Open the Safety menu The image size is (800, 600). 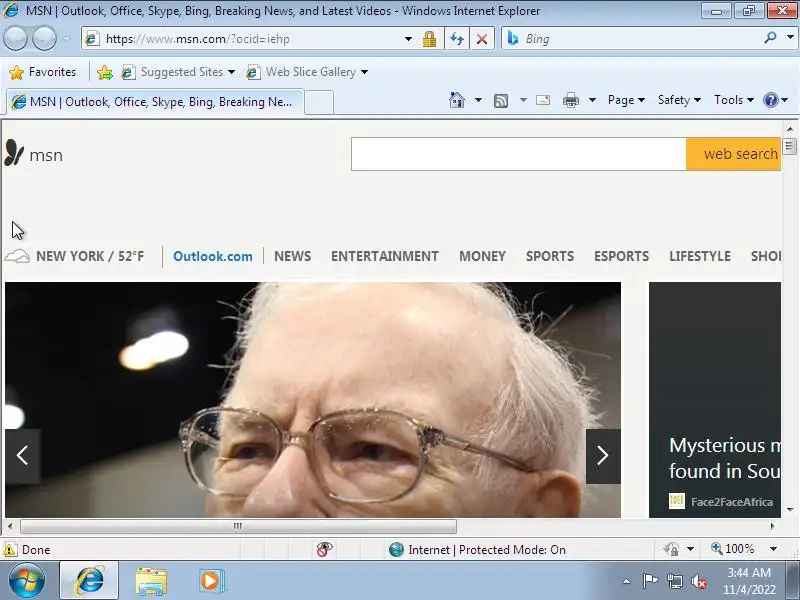[x=679, y=100]
